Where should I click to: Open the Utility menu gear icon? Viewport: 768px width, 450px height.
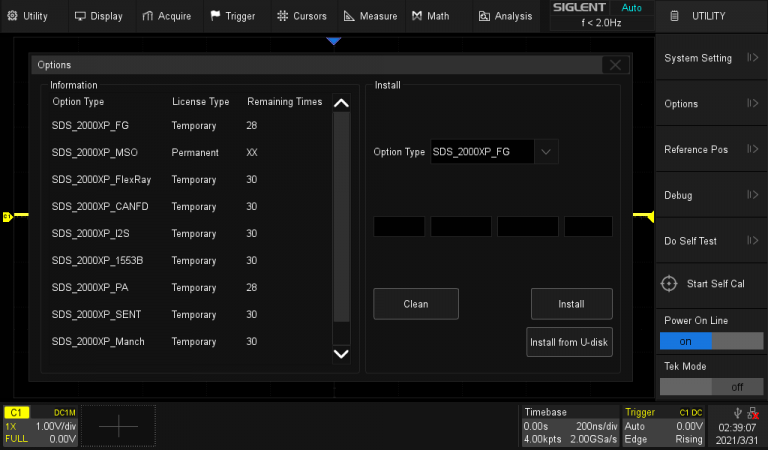pos(12,16)
